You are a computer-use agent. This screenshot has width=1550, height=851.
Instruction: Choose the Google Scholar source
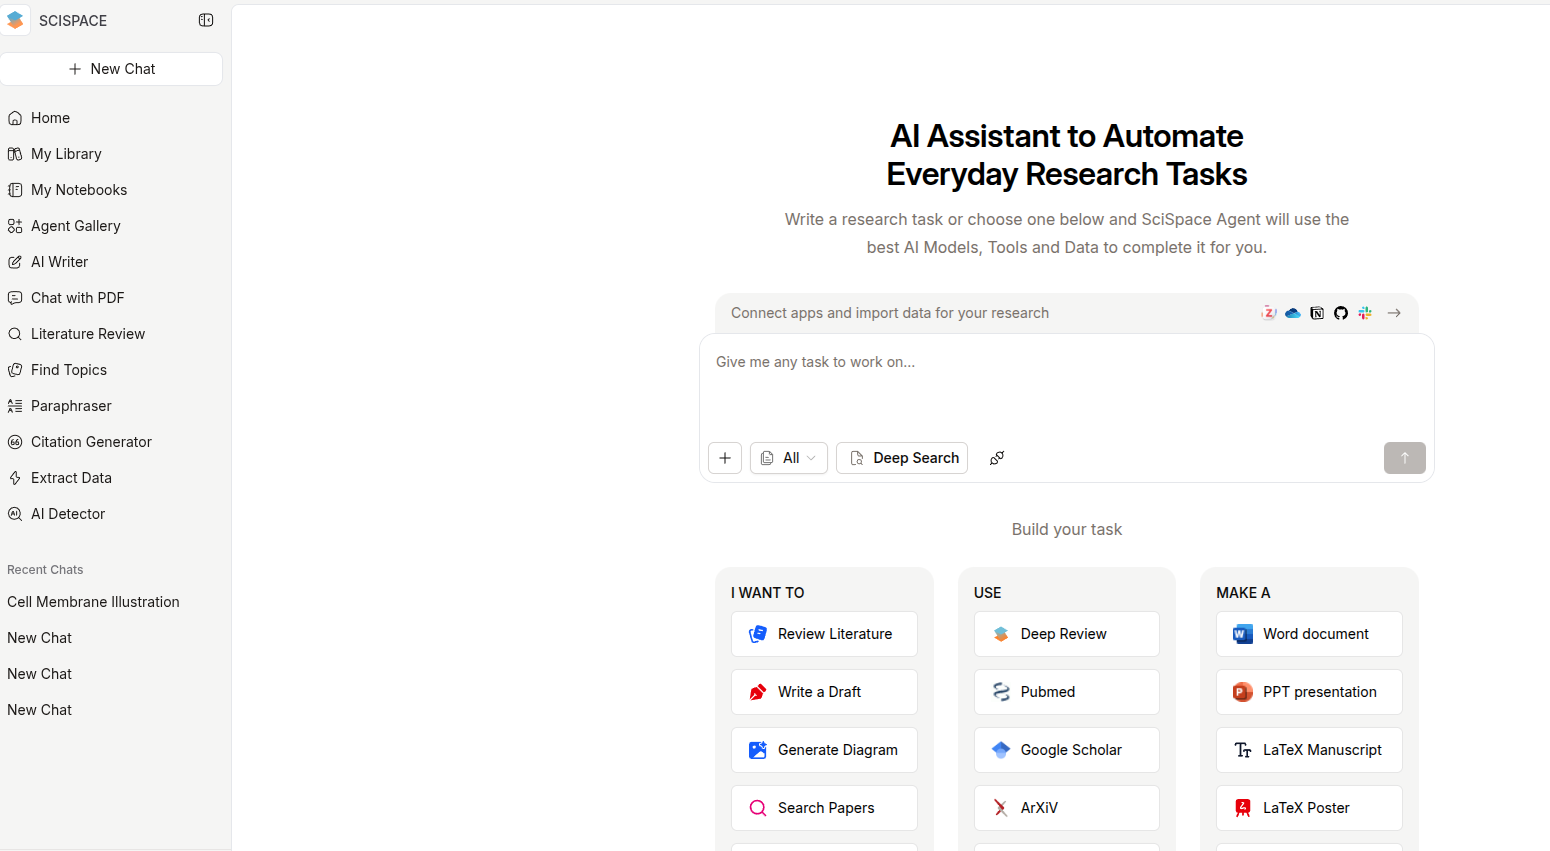point(1067,750)
